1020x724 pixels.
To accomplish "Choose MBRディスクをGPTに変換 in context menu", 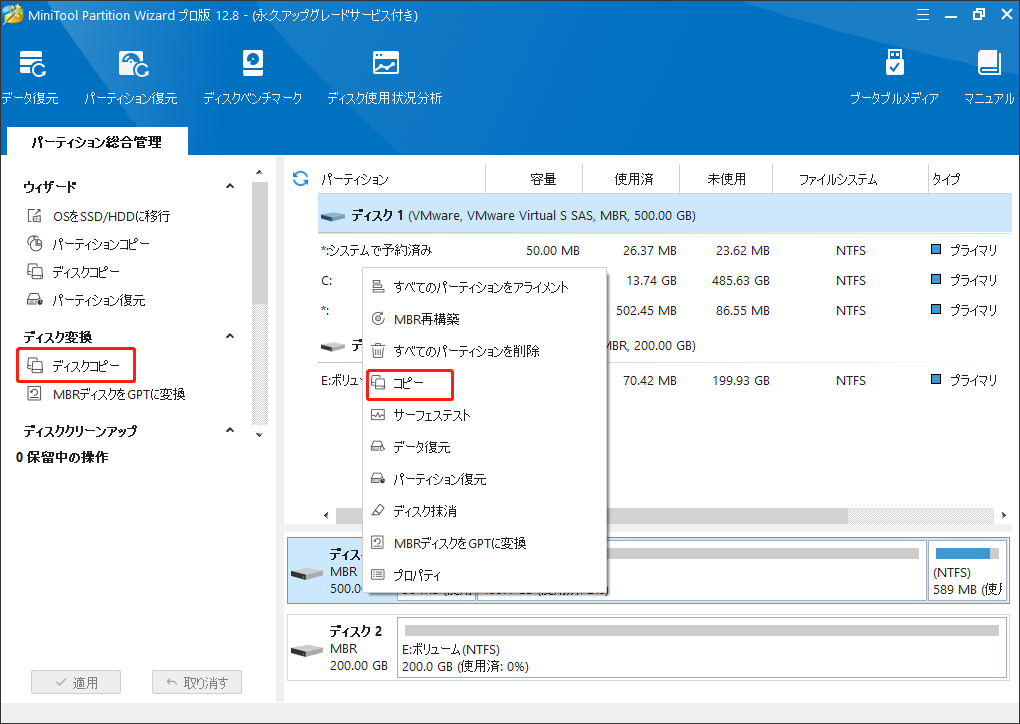I will click(x=484, y=543).
